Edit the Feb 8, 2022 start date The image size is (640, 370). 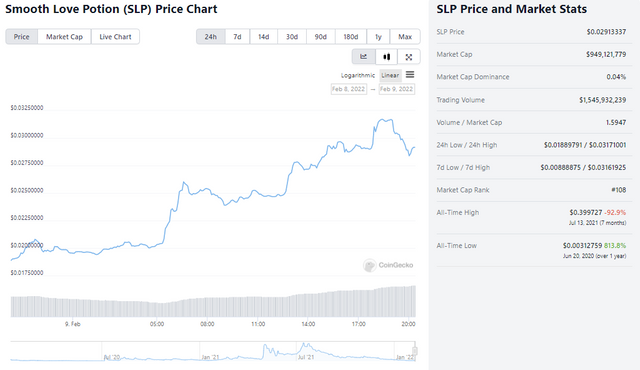pyautogui.click(x=349, y=89)
